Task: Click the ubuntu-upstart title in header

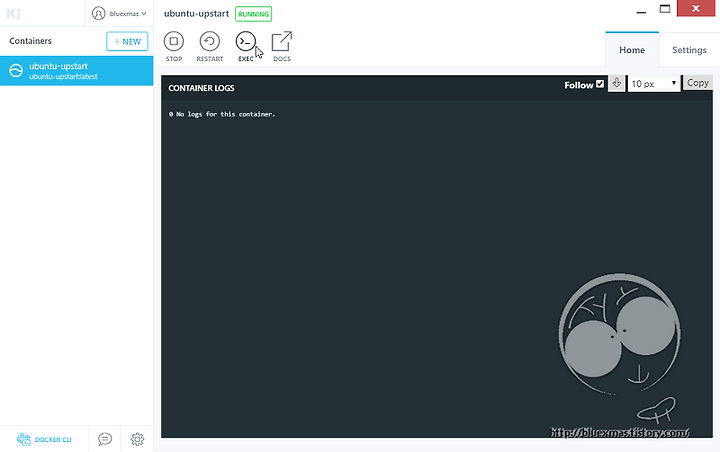Action: (197, 13)
